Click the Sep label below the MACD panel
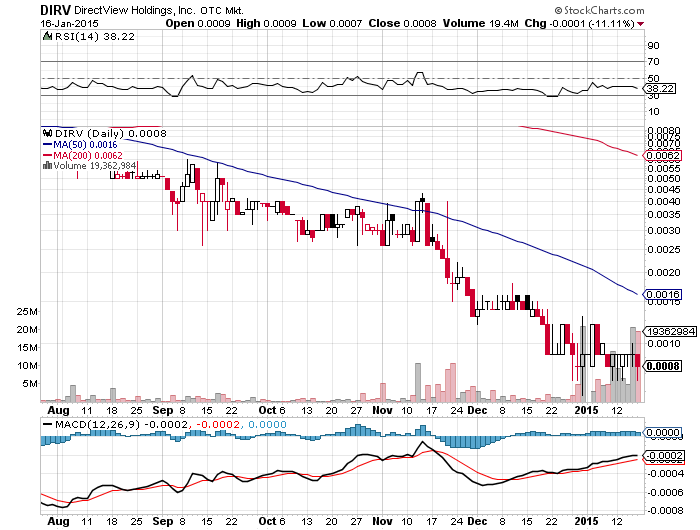The image size is (700, 530). 162,521
